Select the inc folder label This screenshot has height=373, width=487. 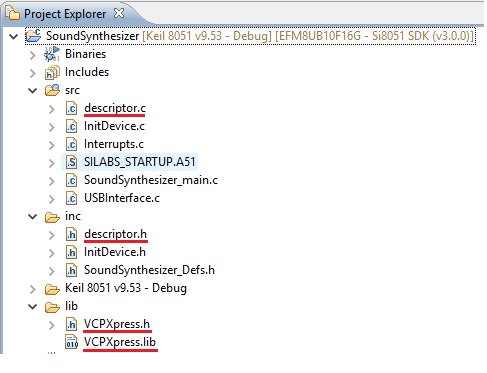(x=73, y=216)
